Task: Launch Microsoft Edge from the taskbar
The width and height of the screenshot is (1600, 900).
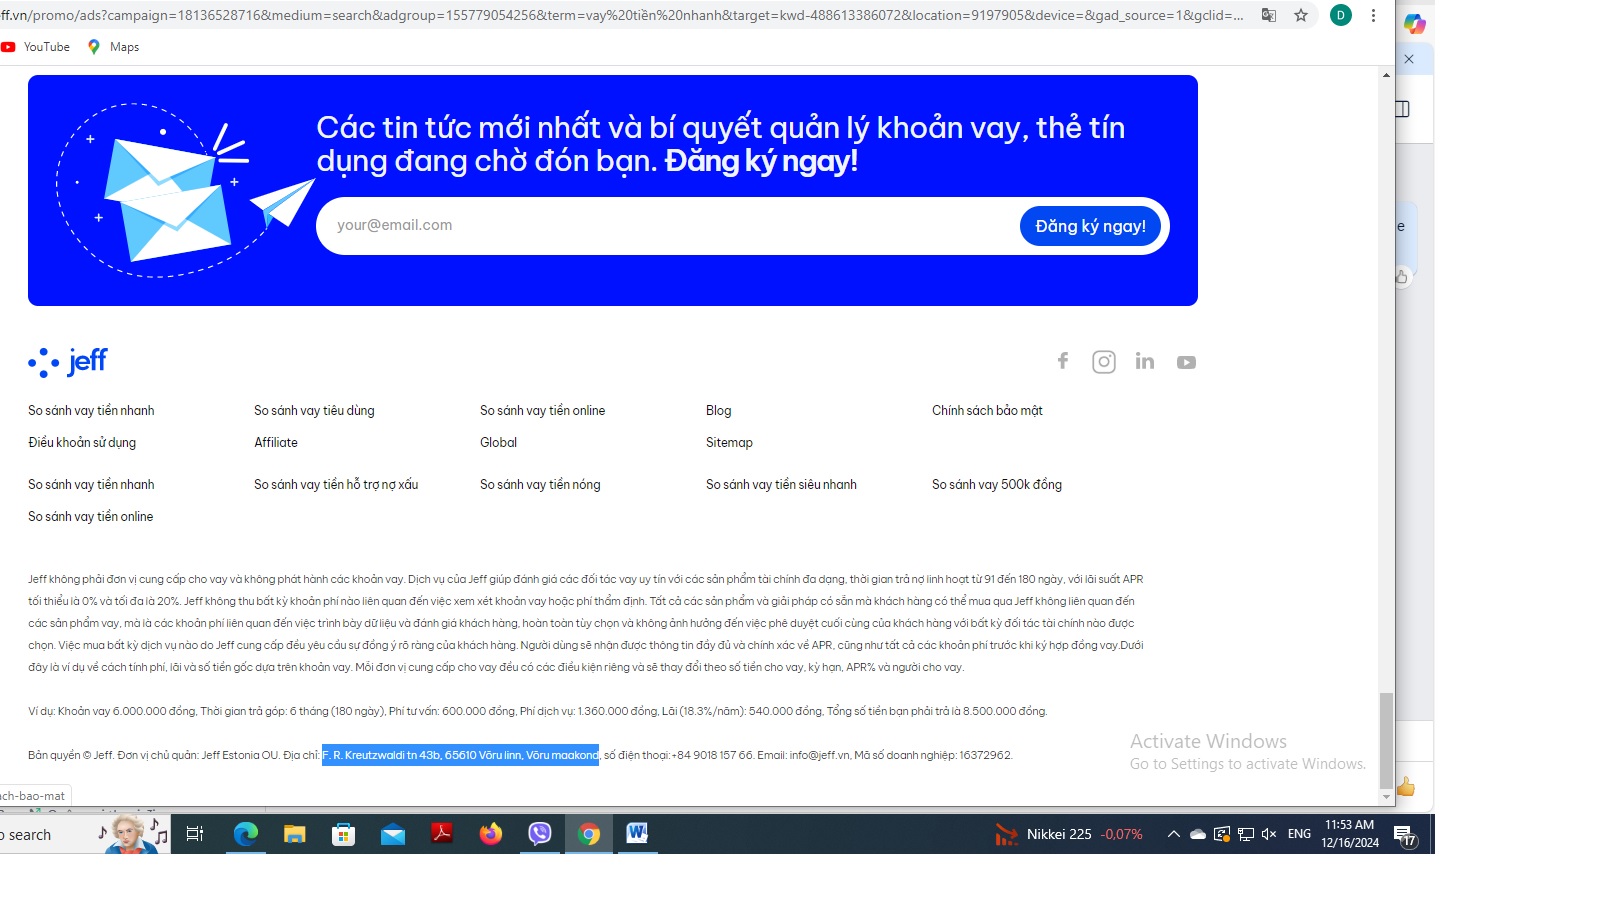Action: [x=245, y=834]
